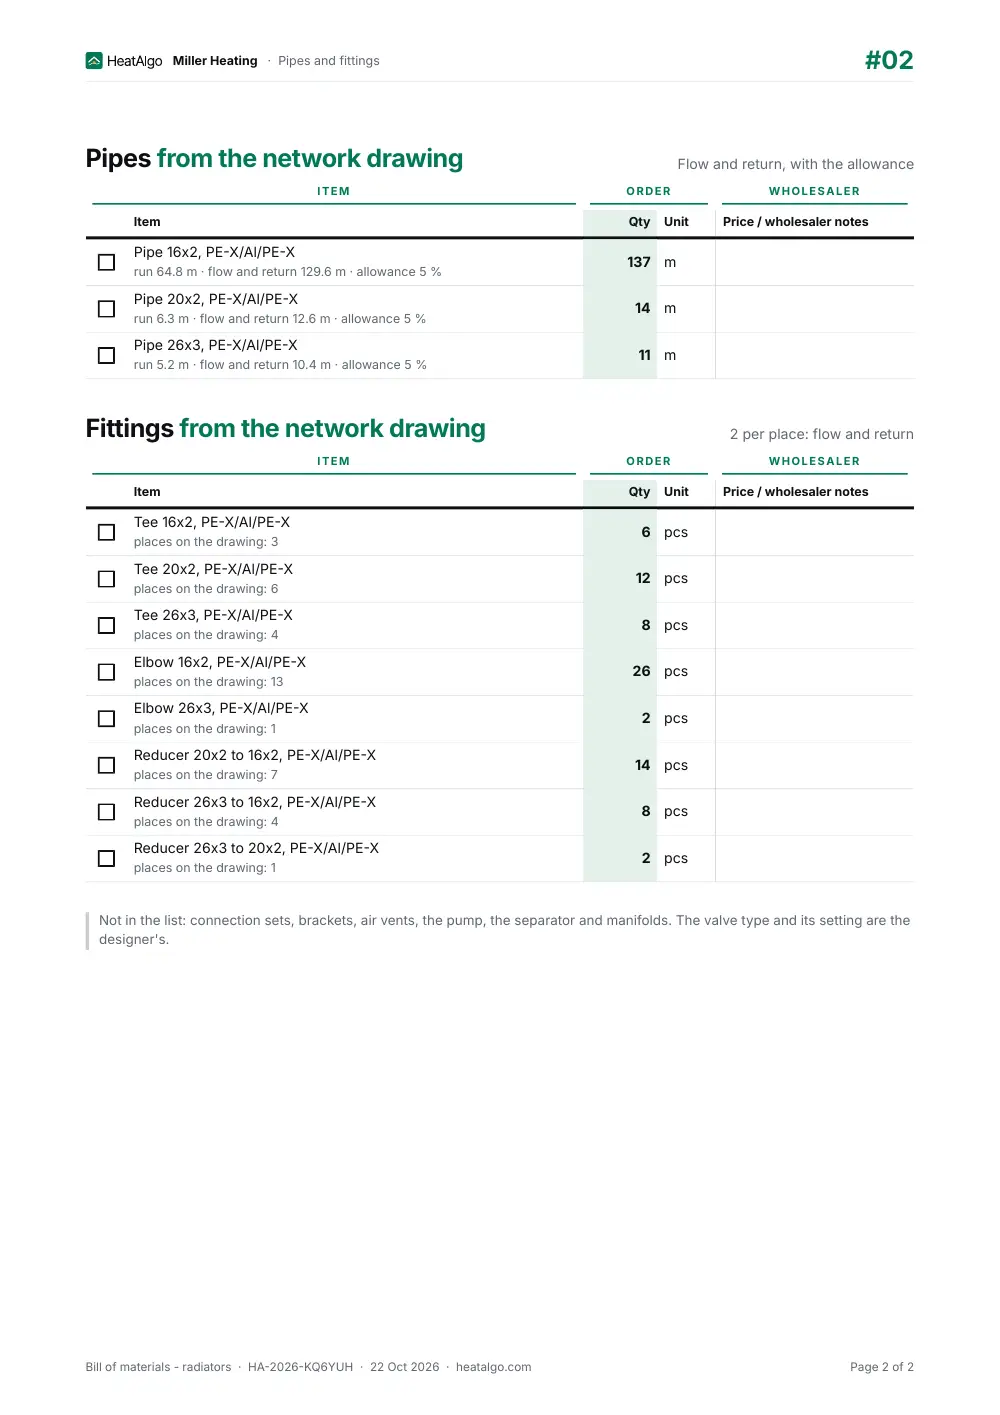Check off Pipe 20x2 item
This screenshot has height=1415, width=1000.
[106, 309]
